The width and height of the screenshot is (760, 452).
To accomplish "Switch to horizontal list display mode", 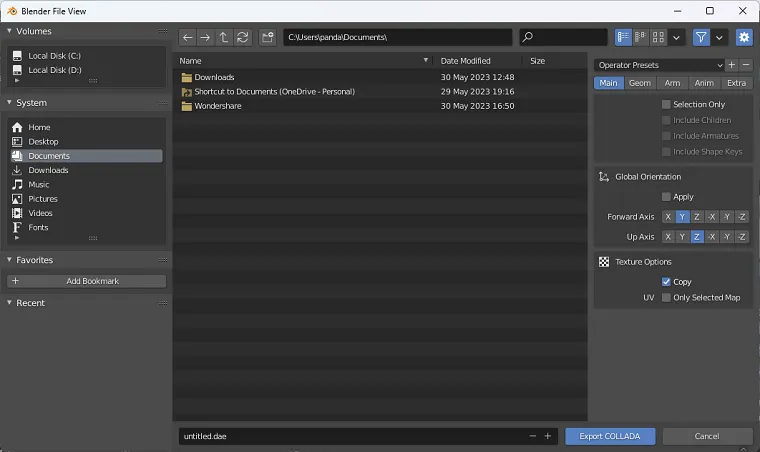I will pos(640,37).
